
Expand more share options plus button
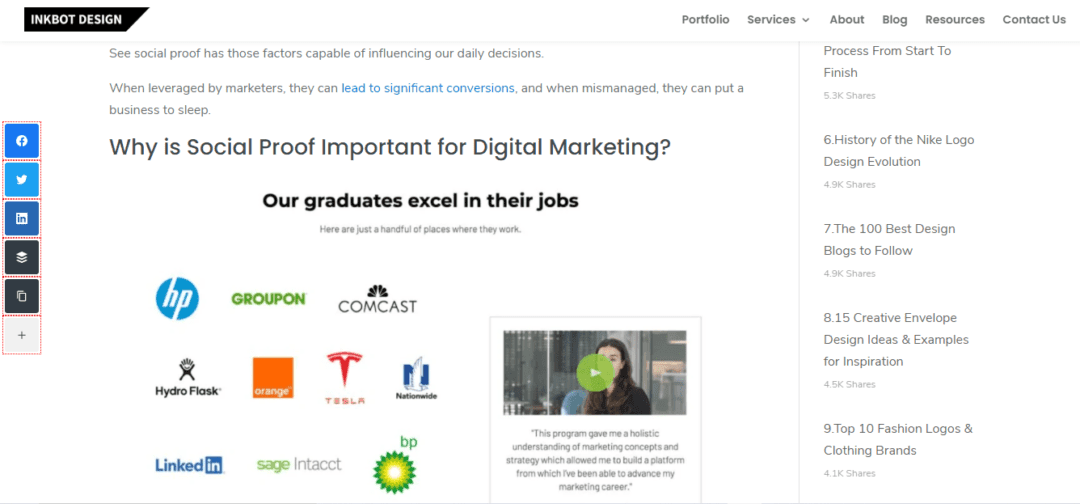tap(22, 335)
